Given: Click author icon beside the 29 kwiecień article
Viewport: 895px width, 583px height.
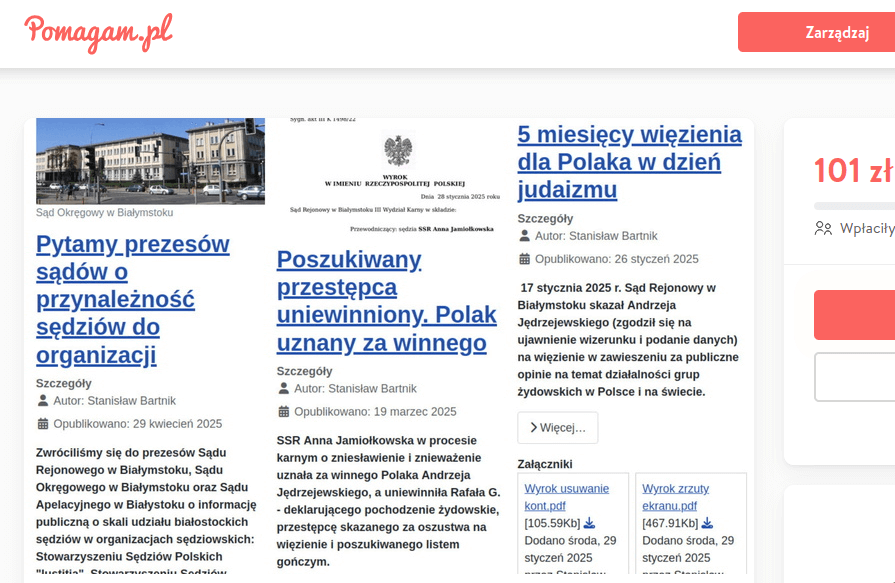Looking at the screenshot, I should 43,401.
